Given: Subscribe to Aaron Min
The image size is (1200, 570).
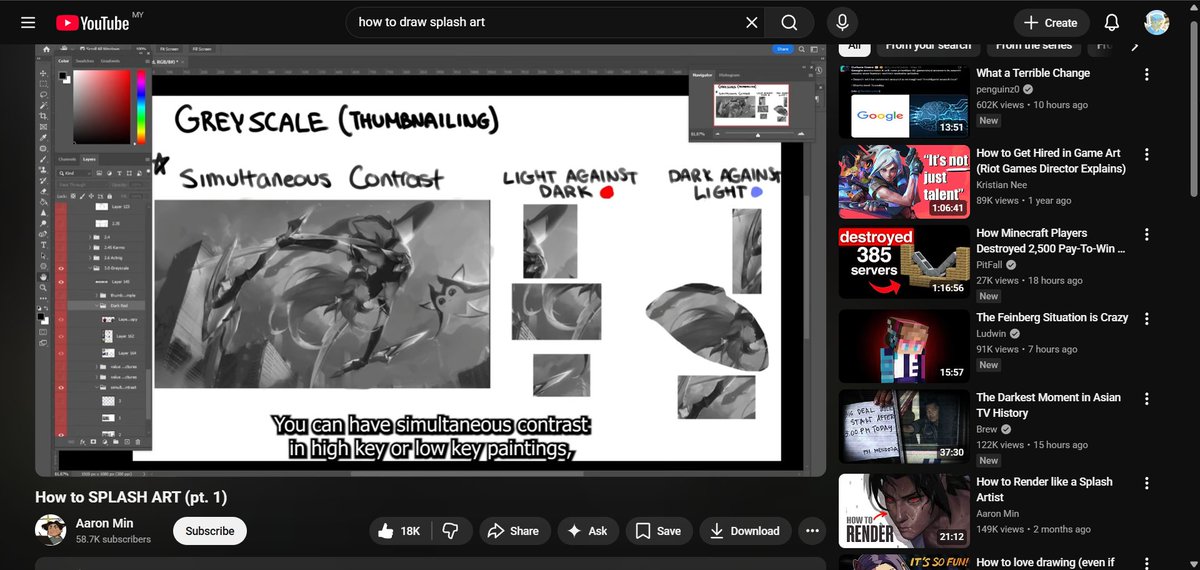Looking at the screenshot, I should tap(210, 531).
